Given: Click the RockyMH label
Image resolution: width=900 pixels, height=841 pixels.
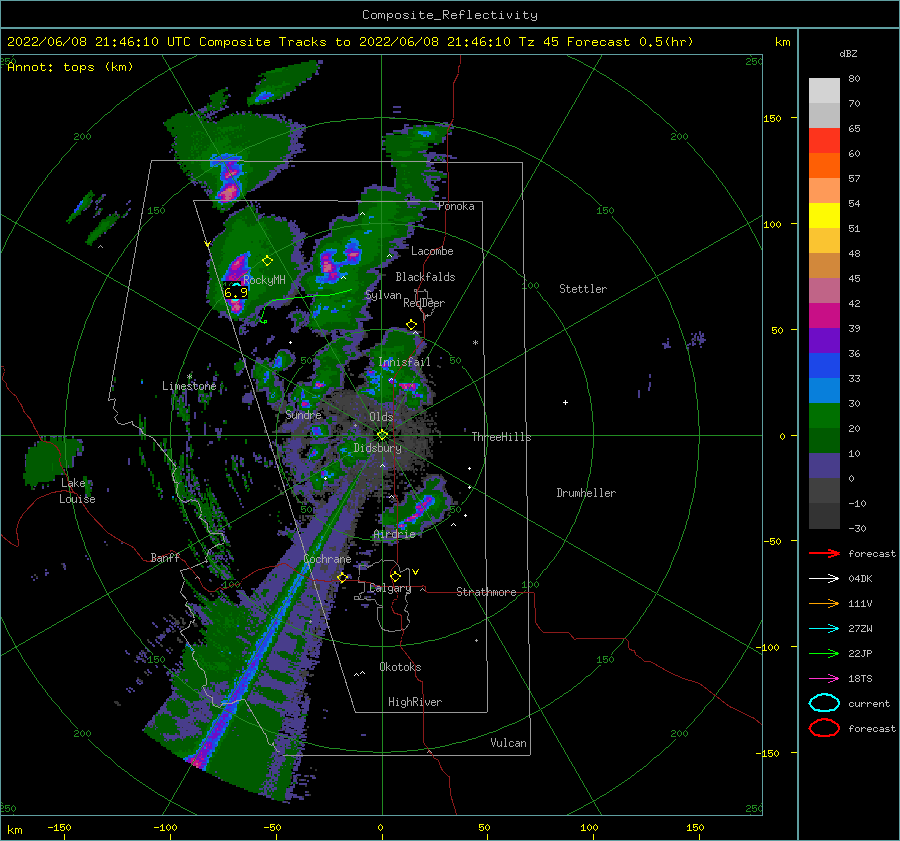Looking at the screenshot, I should (264, 280).
